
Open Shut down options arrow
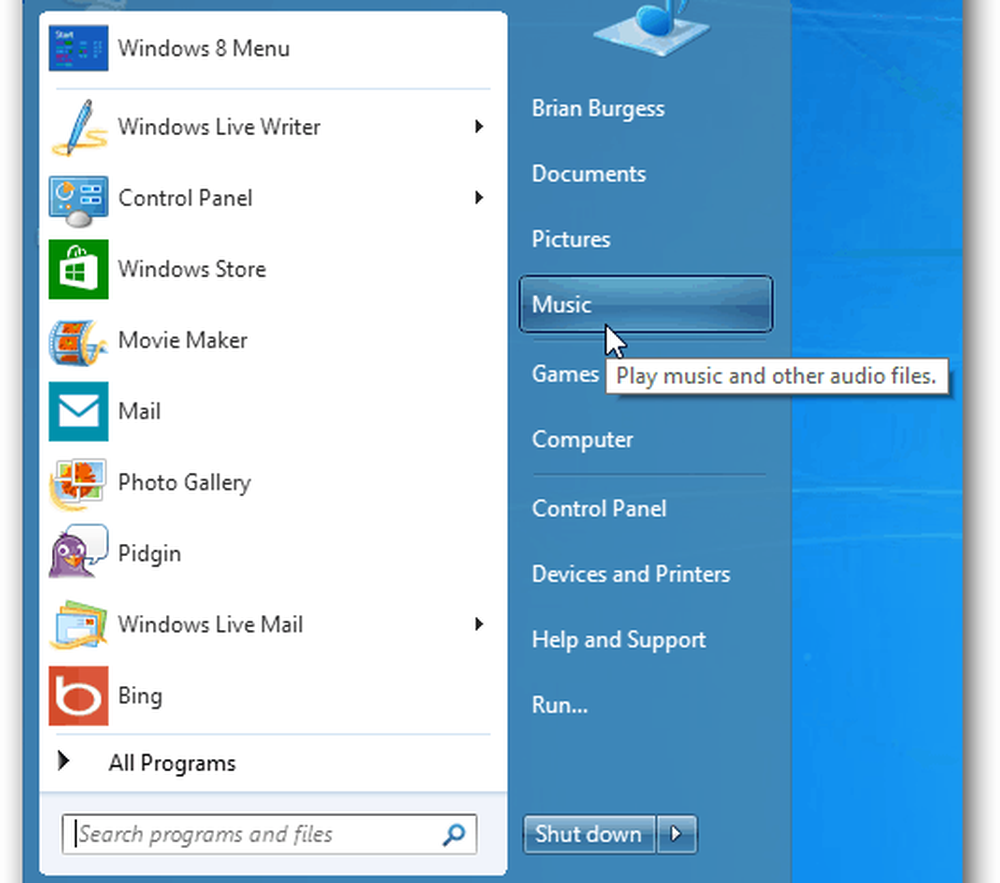[x=677, y=833]
